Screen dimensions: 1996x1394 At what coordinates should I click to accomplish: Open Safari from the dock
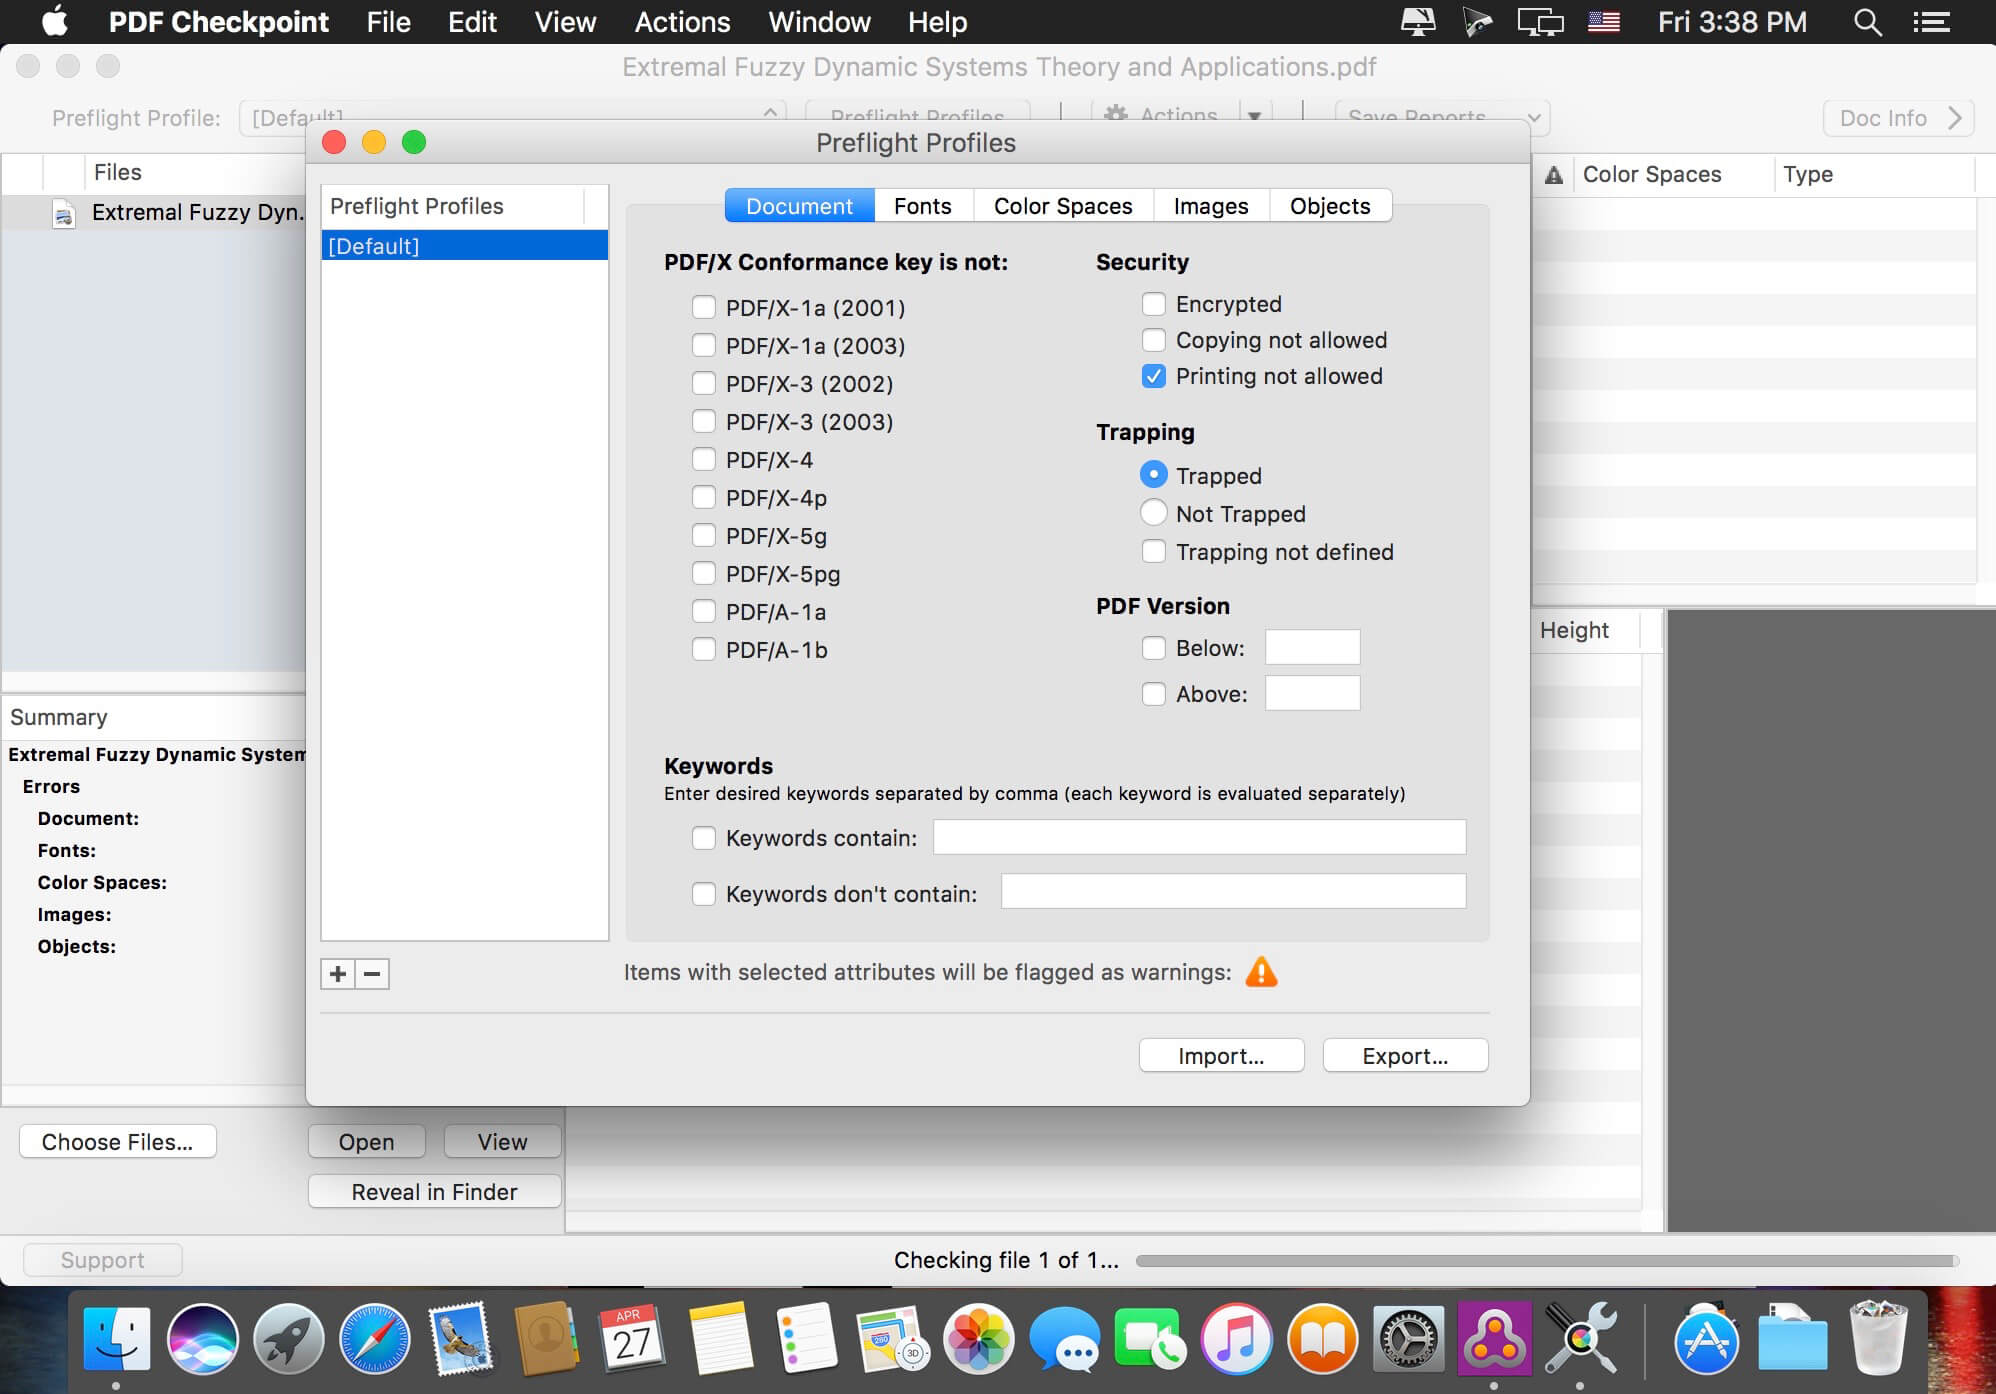coord(374,1339)
